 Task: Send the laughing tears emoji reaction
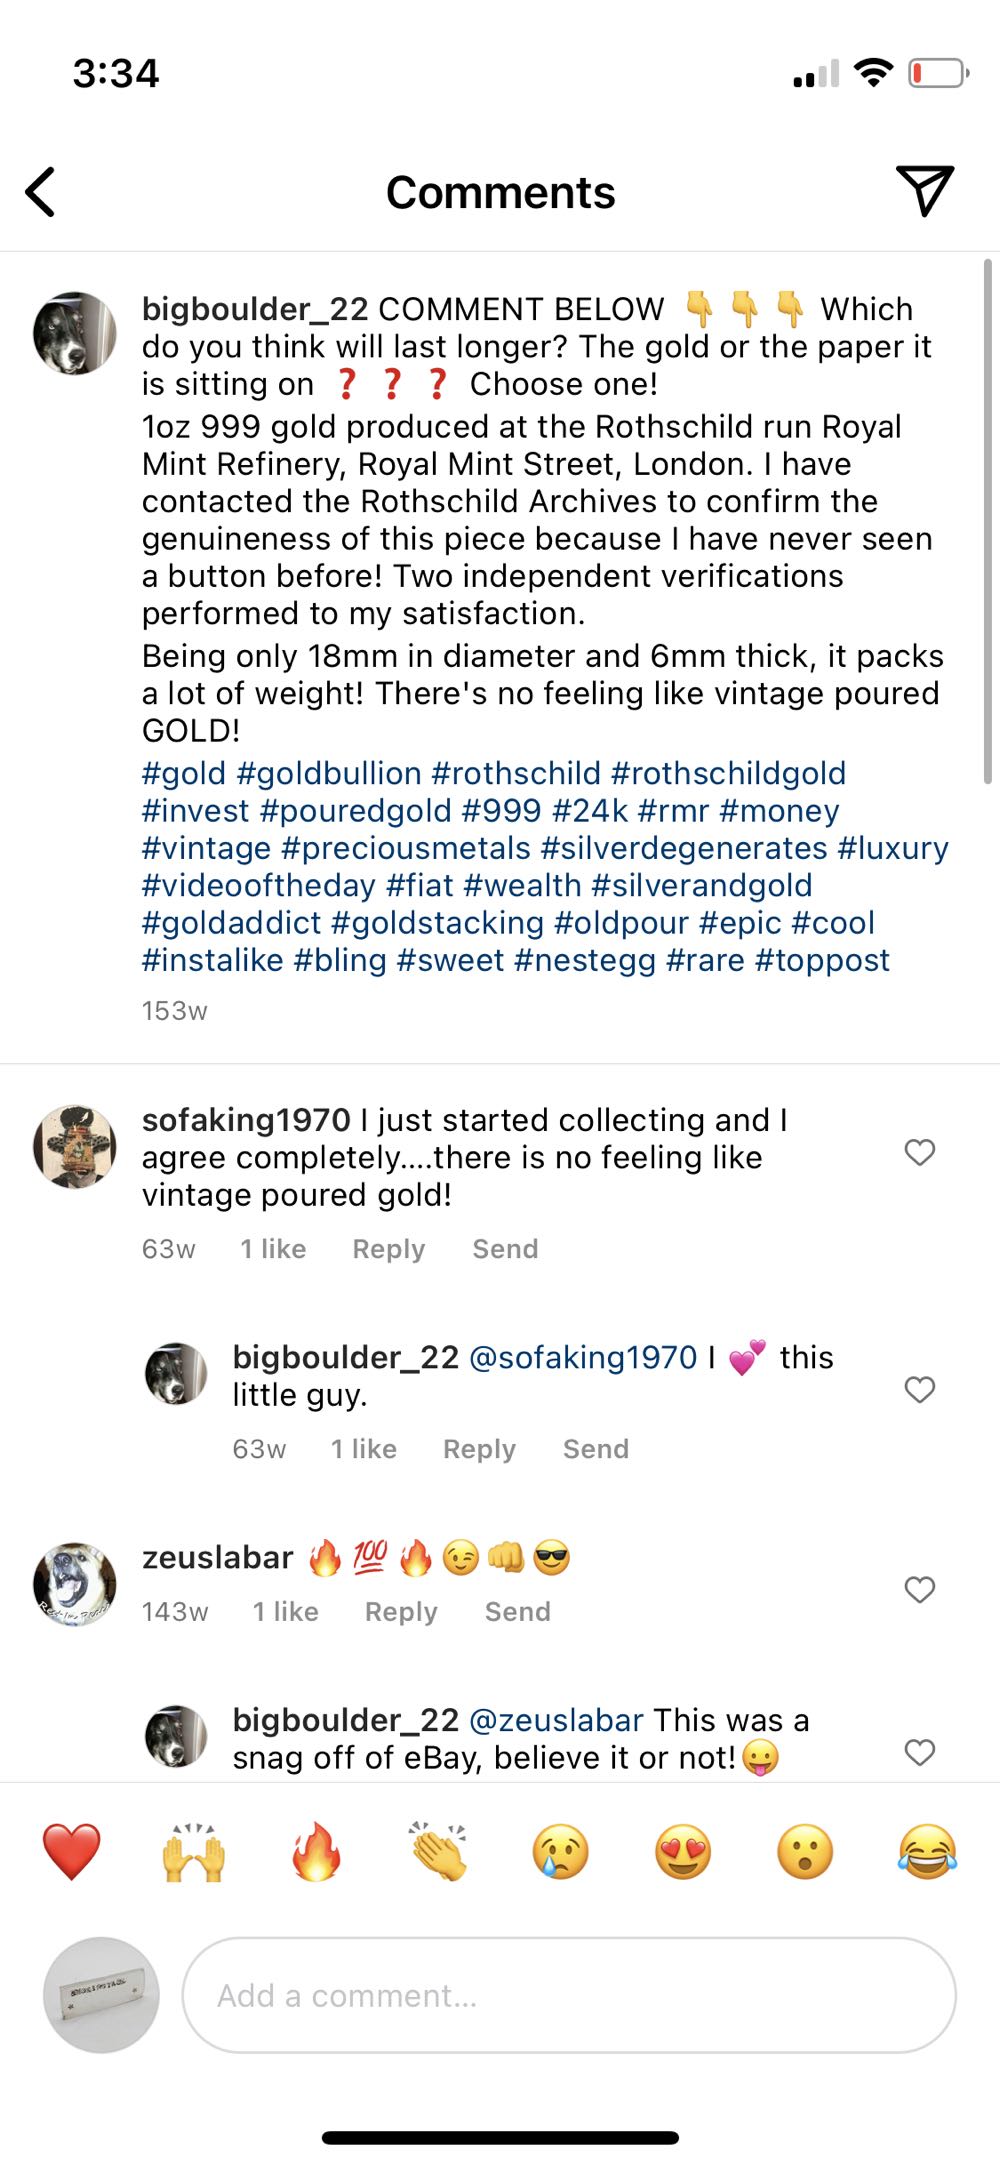tap(927, 1851)
